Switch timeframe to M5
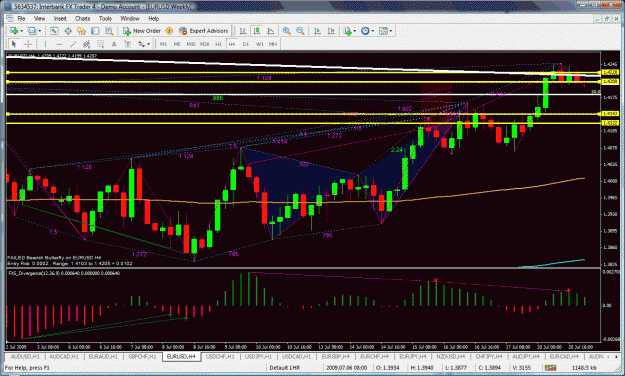625x376 pixels. tap(177, 44)
